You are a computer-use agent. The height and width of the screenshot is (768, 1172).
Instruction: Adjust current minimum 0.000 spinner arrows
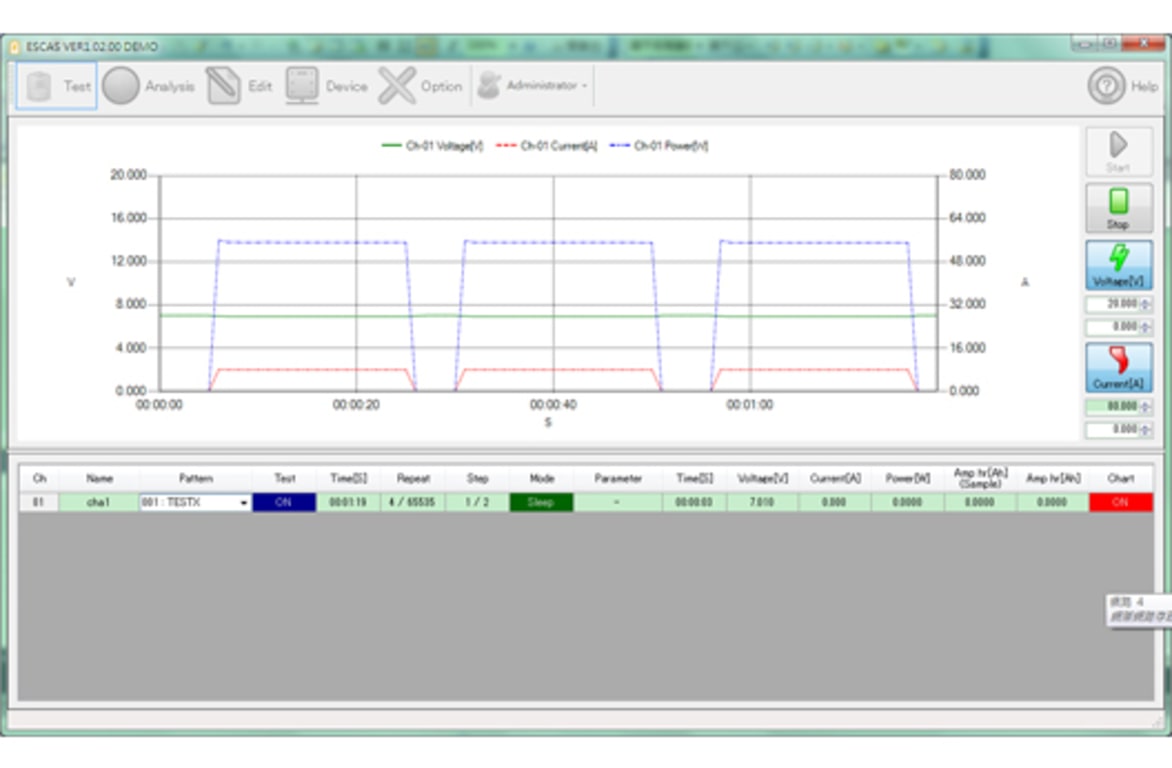click(1145, 429)
